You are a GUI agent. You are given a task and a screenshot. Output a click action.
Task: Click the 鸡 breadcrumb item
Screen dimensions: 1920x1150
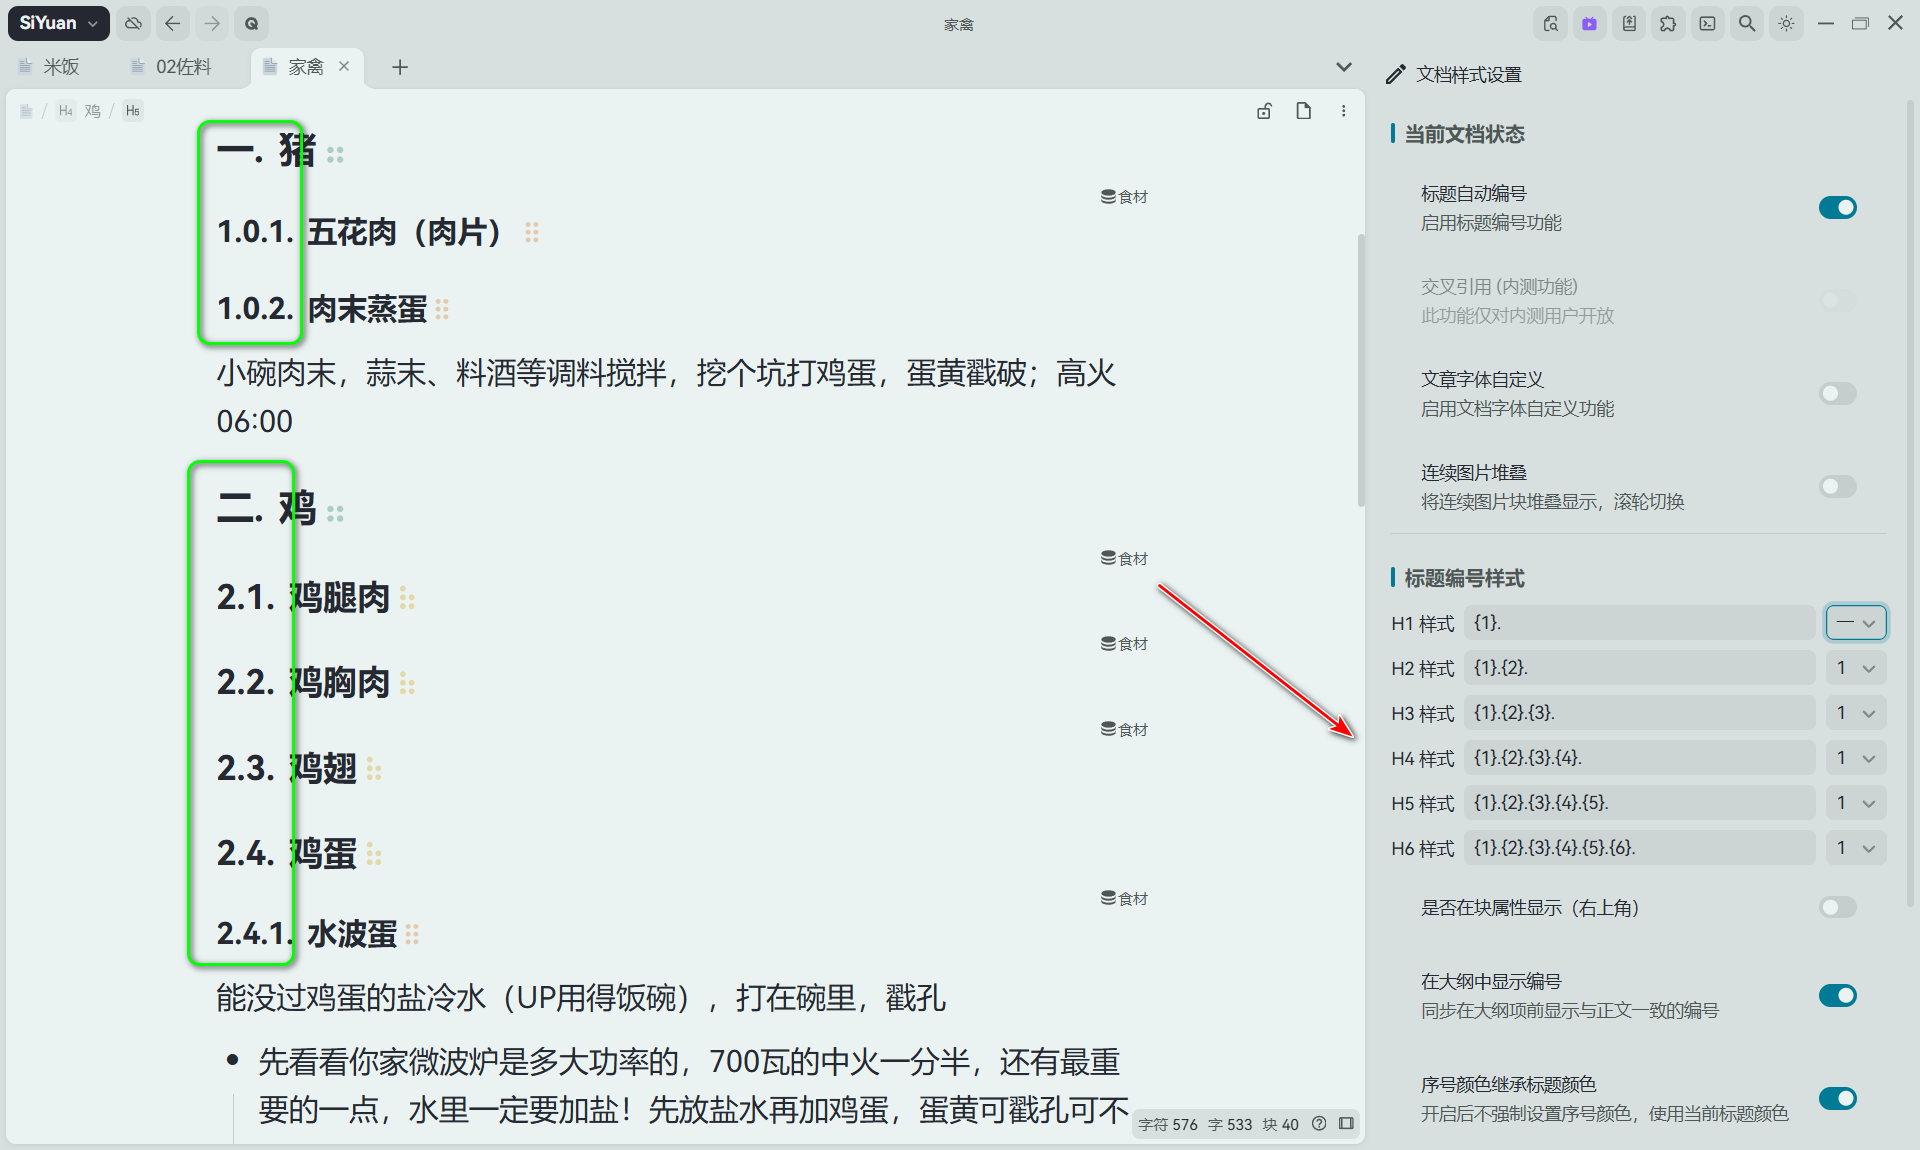(x=92, y=111)
